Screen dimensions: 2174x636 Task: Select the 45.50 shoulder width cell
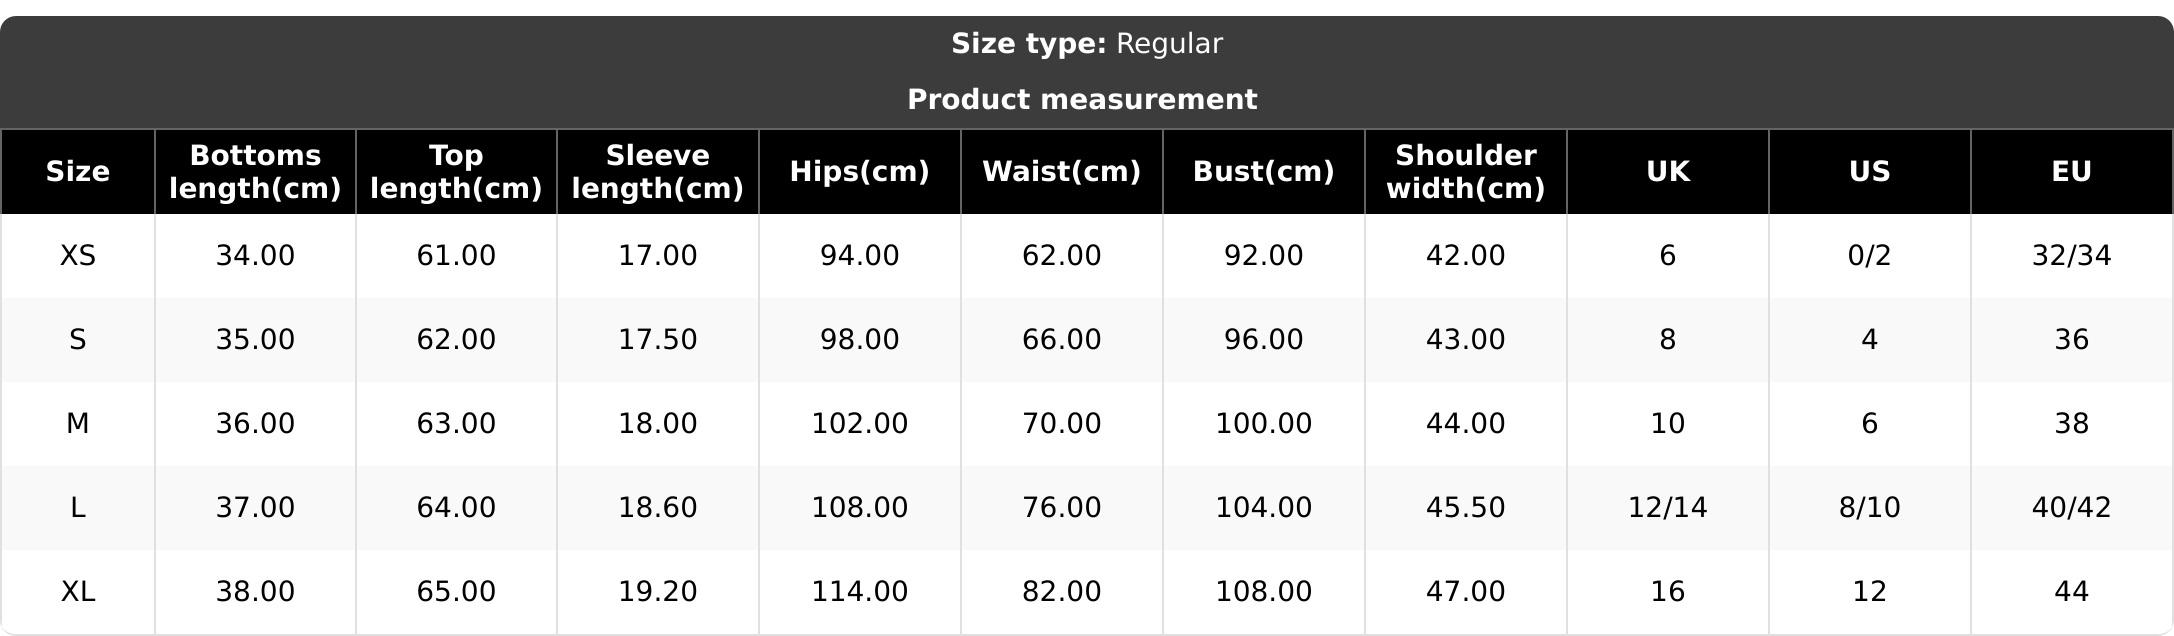pos(1465,508)
